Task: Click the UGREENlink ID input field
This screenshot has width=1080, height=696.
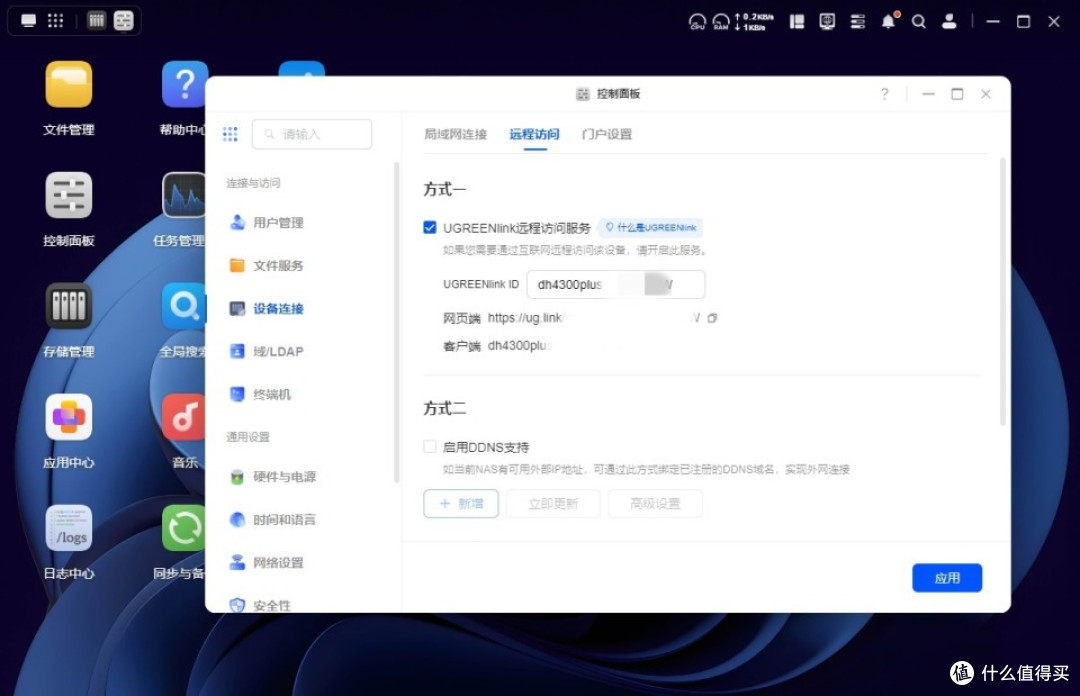Action: (x=616, y=285)
